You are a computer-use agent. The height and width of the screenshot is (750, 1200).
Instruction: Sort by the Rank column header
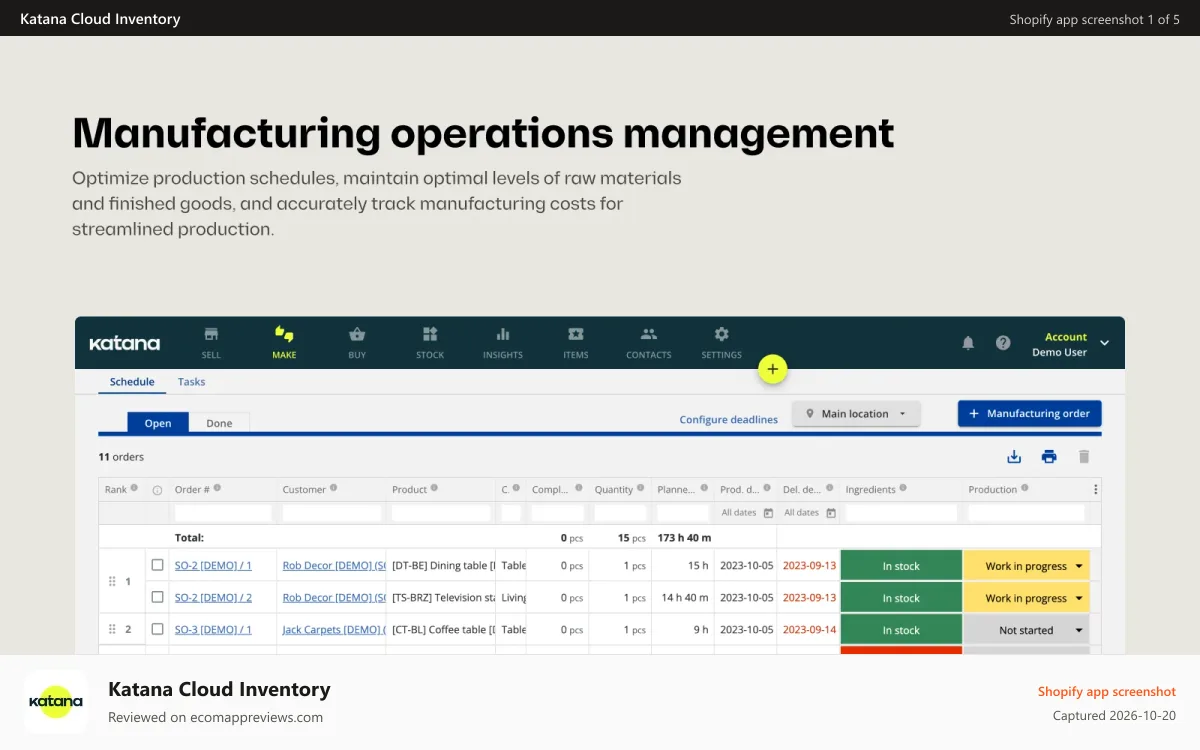116,490
